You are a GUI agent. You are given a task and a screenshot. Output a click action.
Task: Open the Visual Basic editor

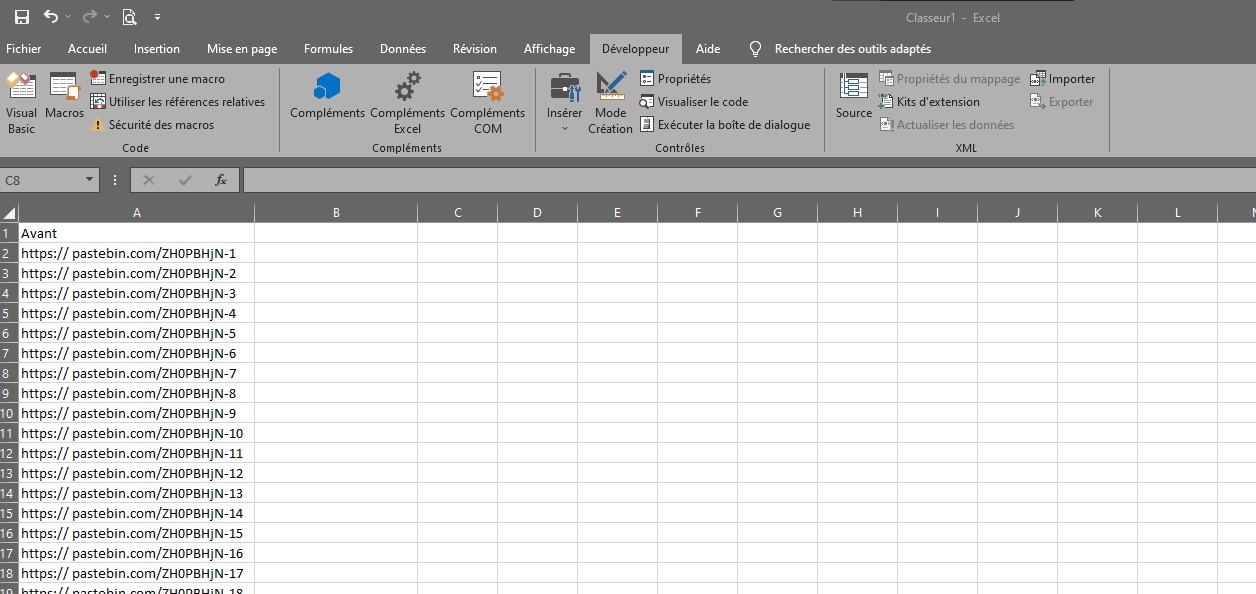[21, 103]
